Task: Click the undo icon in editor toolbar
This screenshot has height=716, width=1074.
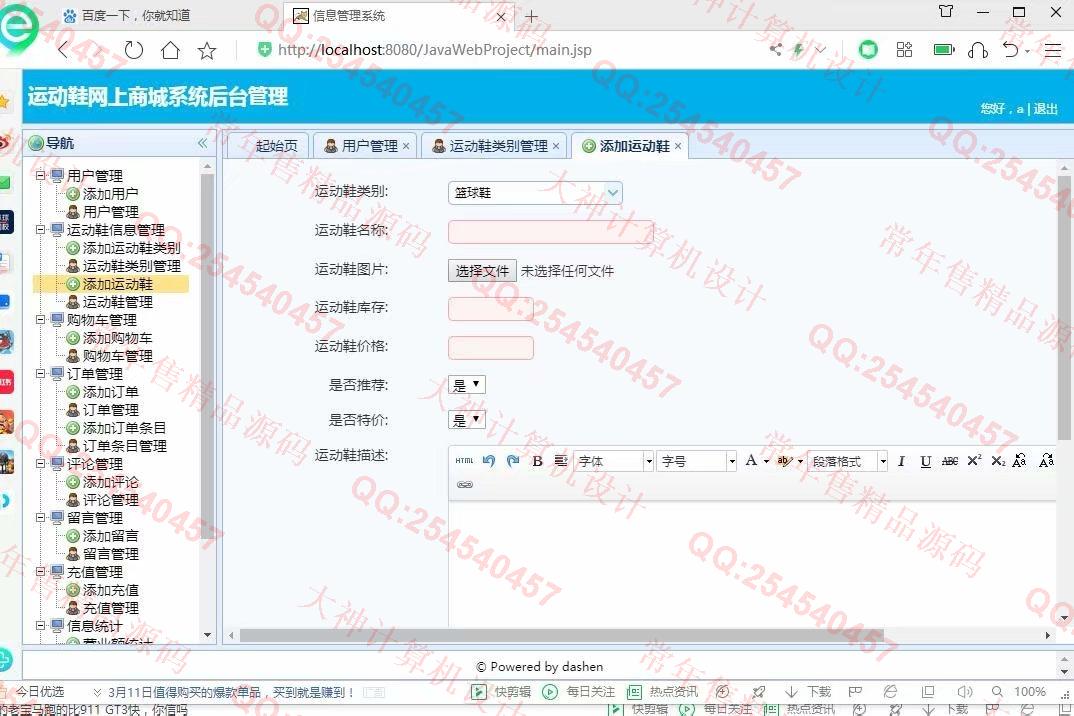Action: coord(489,461)
